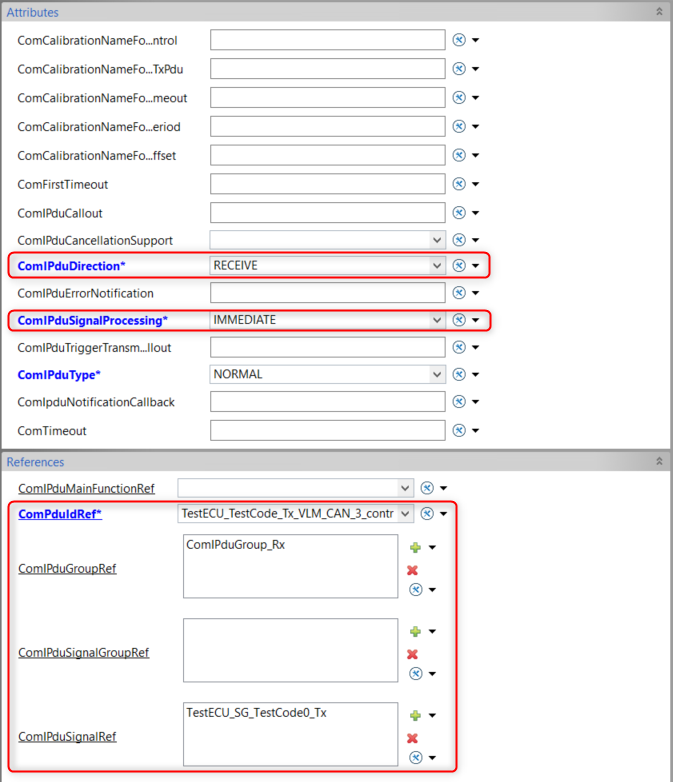The image size is (673, 782).
Task: Click reset icon beside ComIPduCancellationSupport
Action: click(459, 240)
